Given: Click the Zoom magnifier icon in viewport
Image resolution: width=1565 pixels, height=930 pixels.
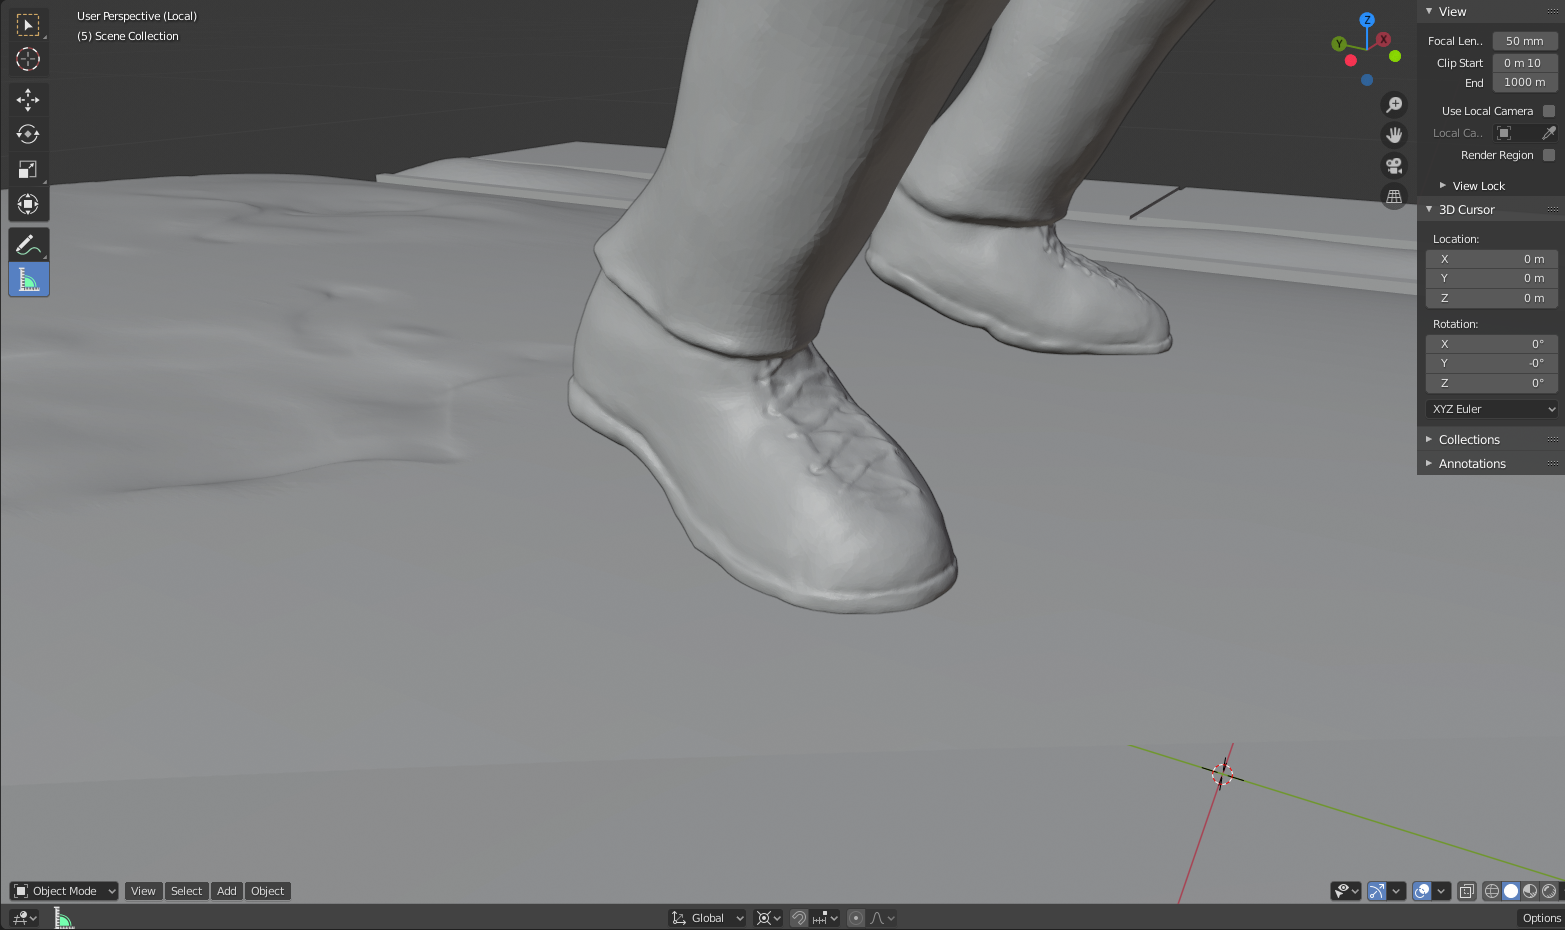Looking at the screenshot, I should 1394,104.
